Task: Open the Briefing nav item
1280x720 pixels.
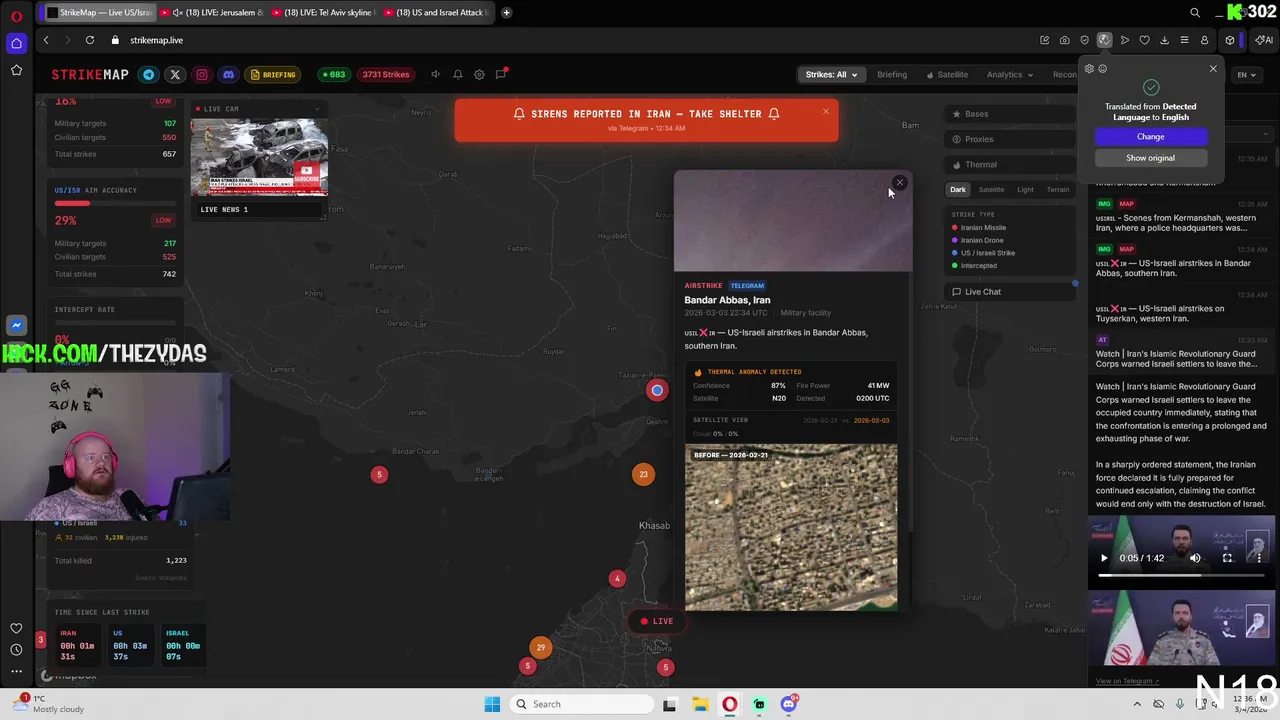Action: coord(892,74)
